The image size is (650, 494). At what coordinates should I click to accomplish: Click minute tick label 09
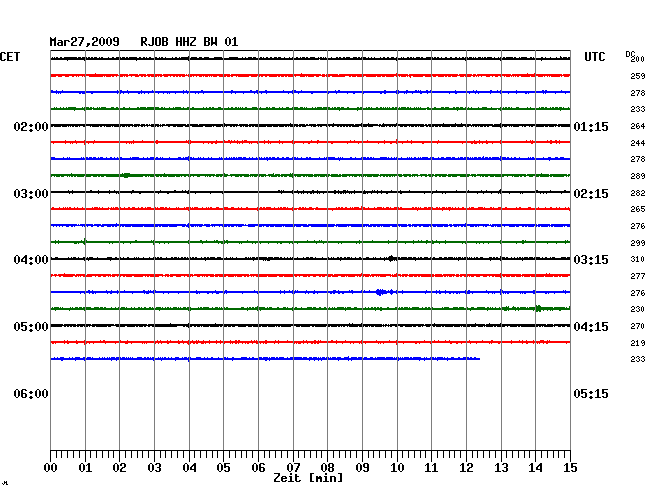click(x=362, y=468)
